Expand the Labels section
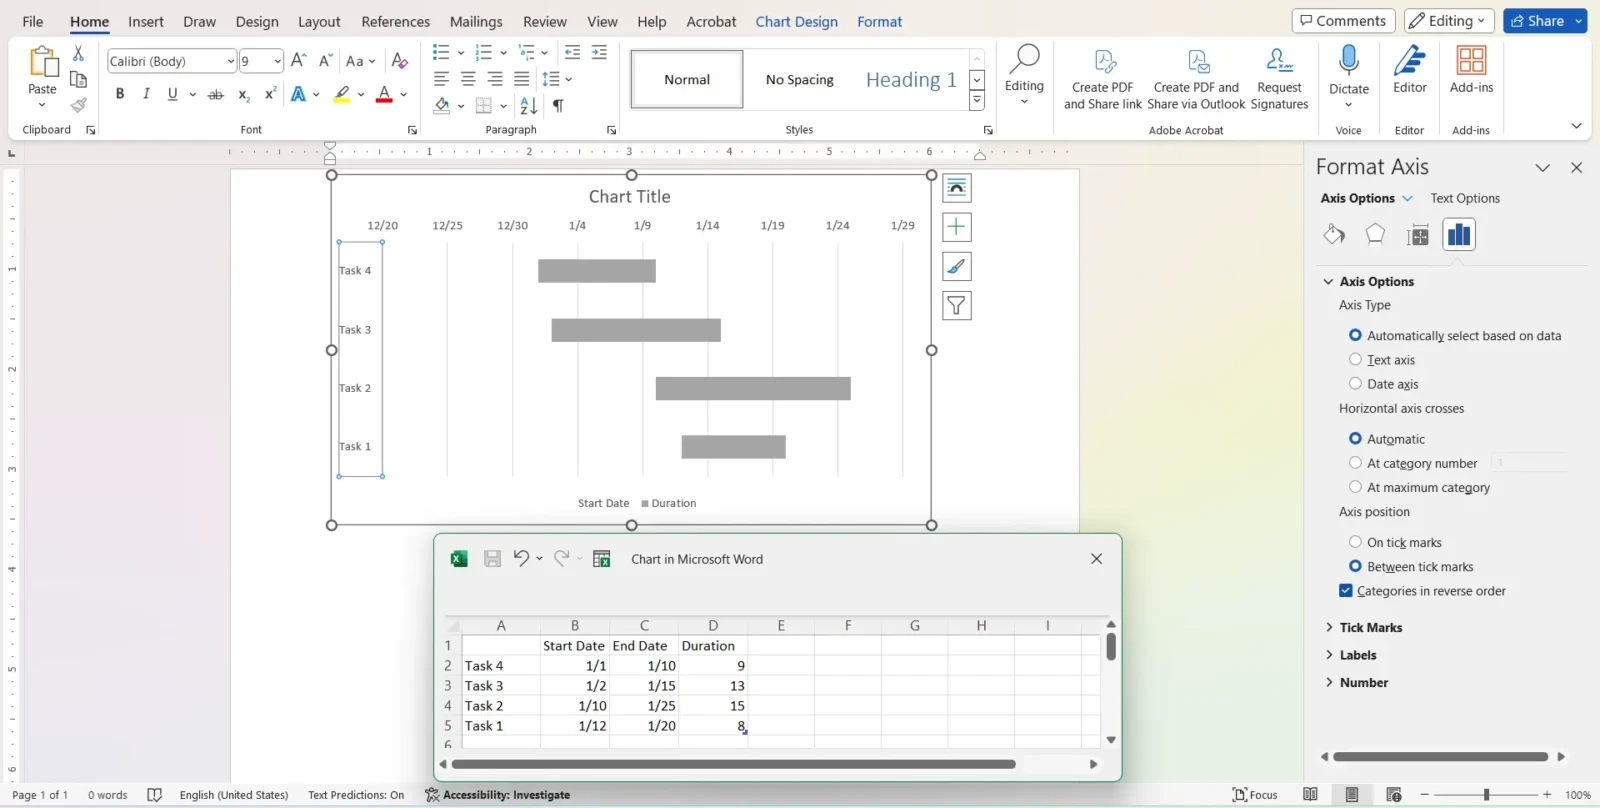Image resolution: width=1600 pixels, height=808 pixels. 1357,656
